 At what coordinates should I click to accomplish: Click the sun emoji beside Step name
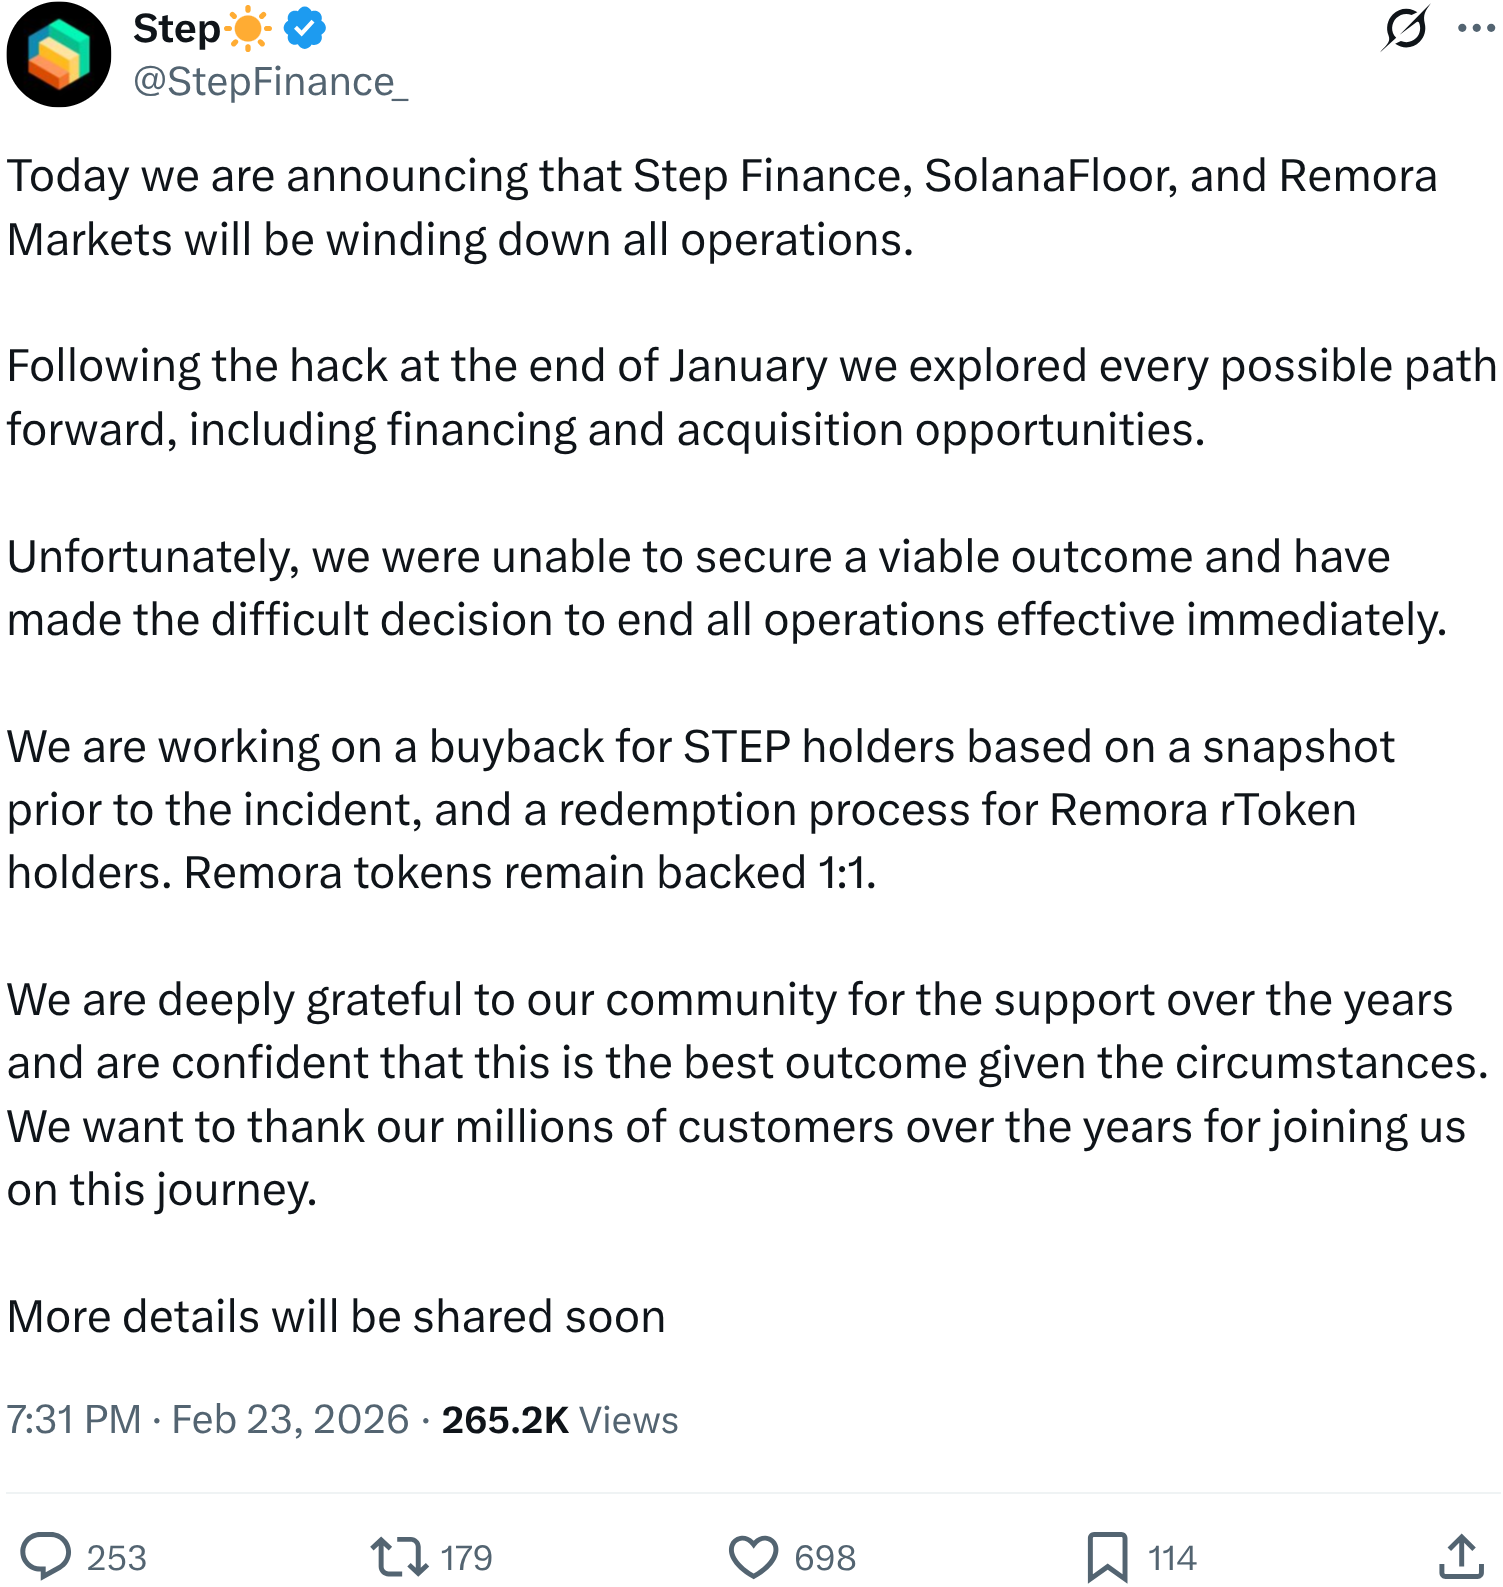point(248,29)
